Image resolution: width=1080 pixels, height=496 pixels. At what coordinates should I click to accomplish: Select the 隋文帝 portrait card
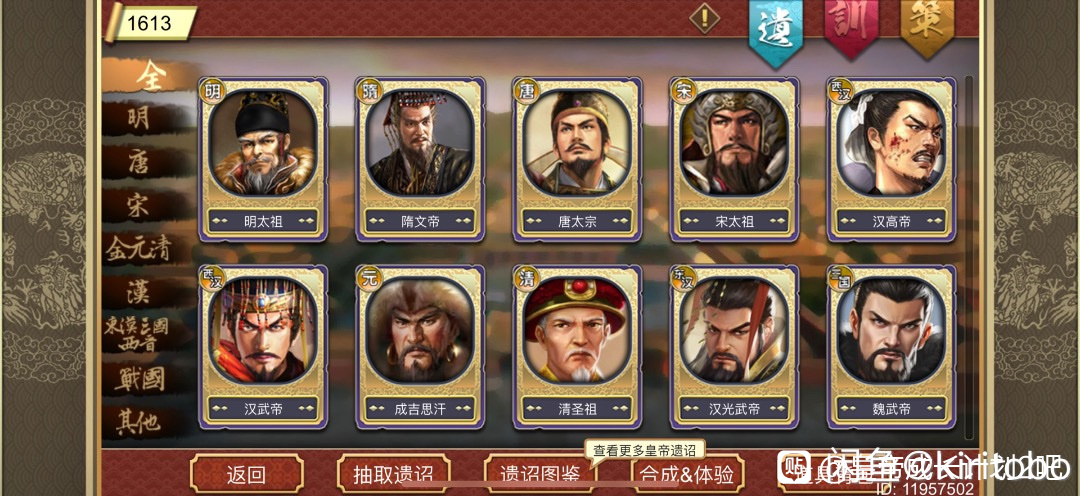point(420,159)
